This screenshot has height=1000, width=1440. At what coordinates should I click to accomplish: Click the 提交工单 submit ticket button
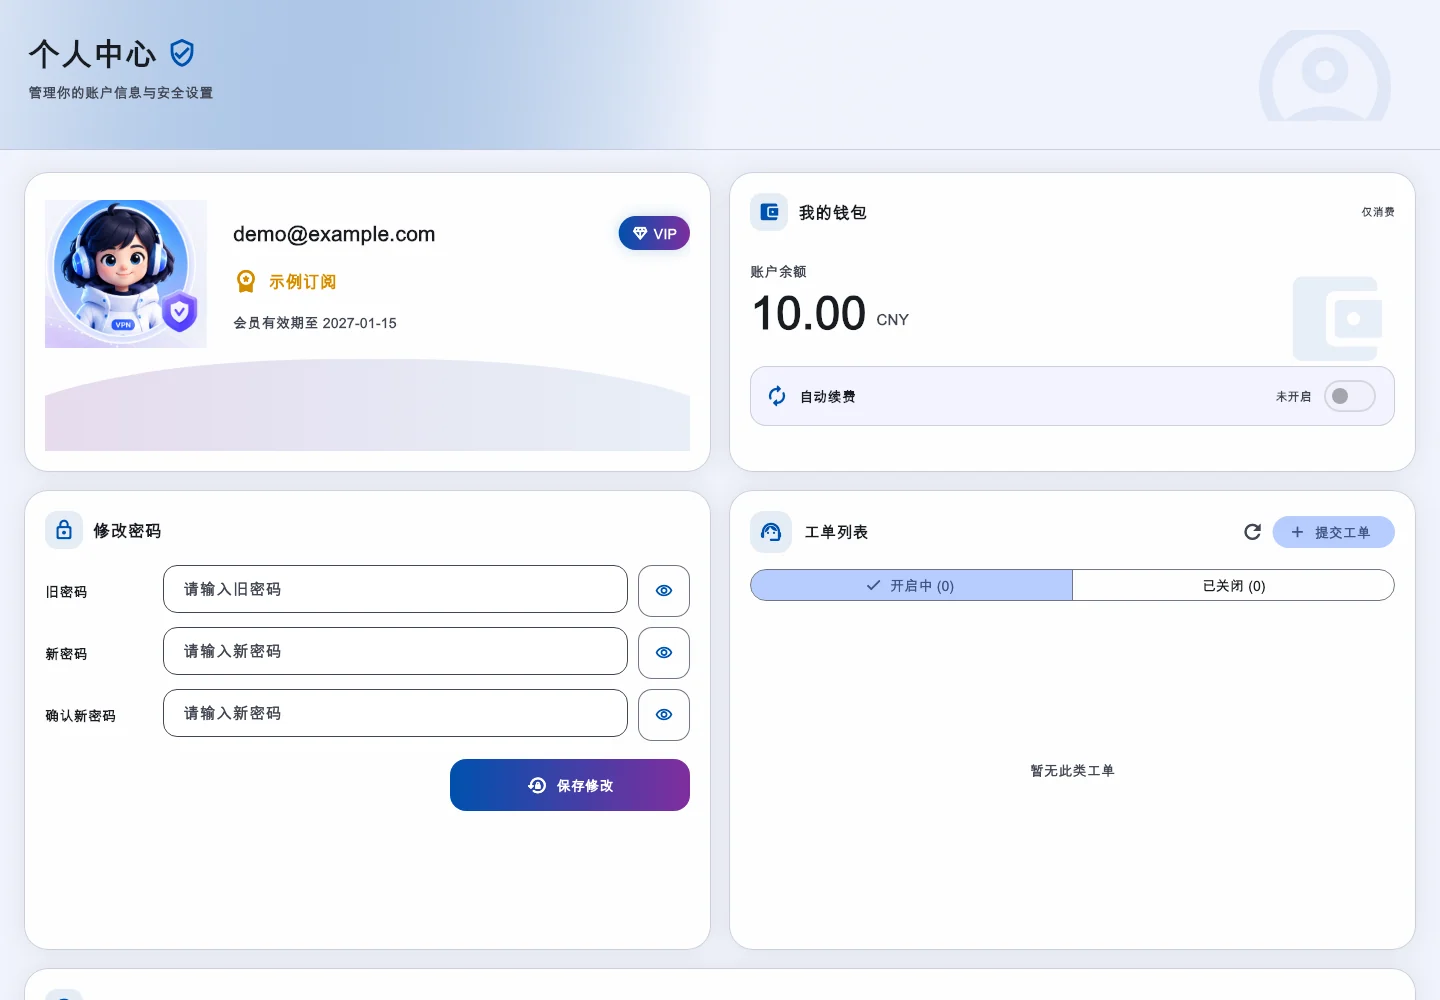tap(1333, 532)
